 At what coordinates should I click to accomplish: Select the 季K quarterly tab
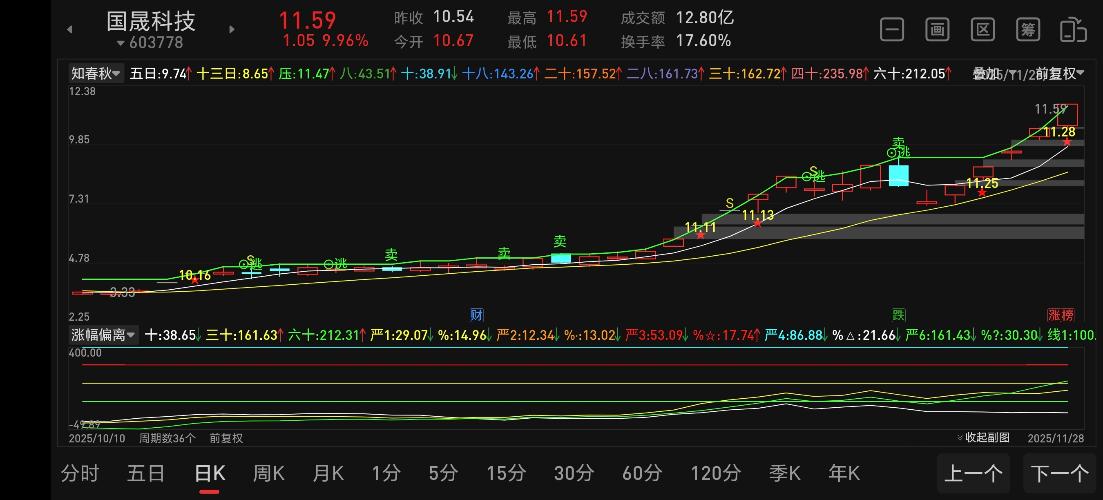coord(785,473)
